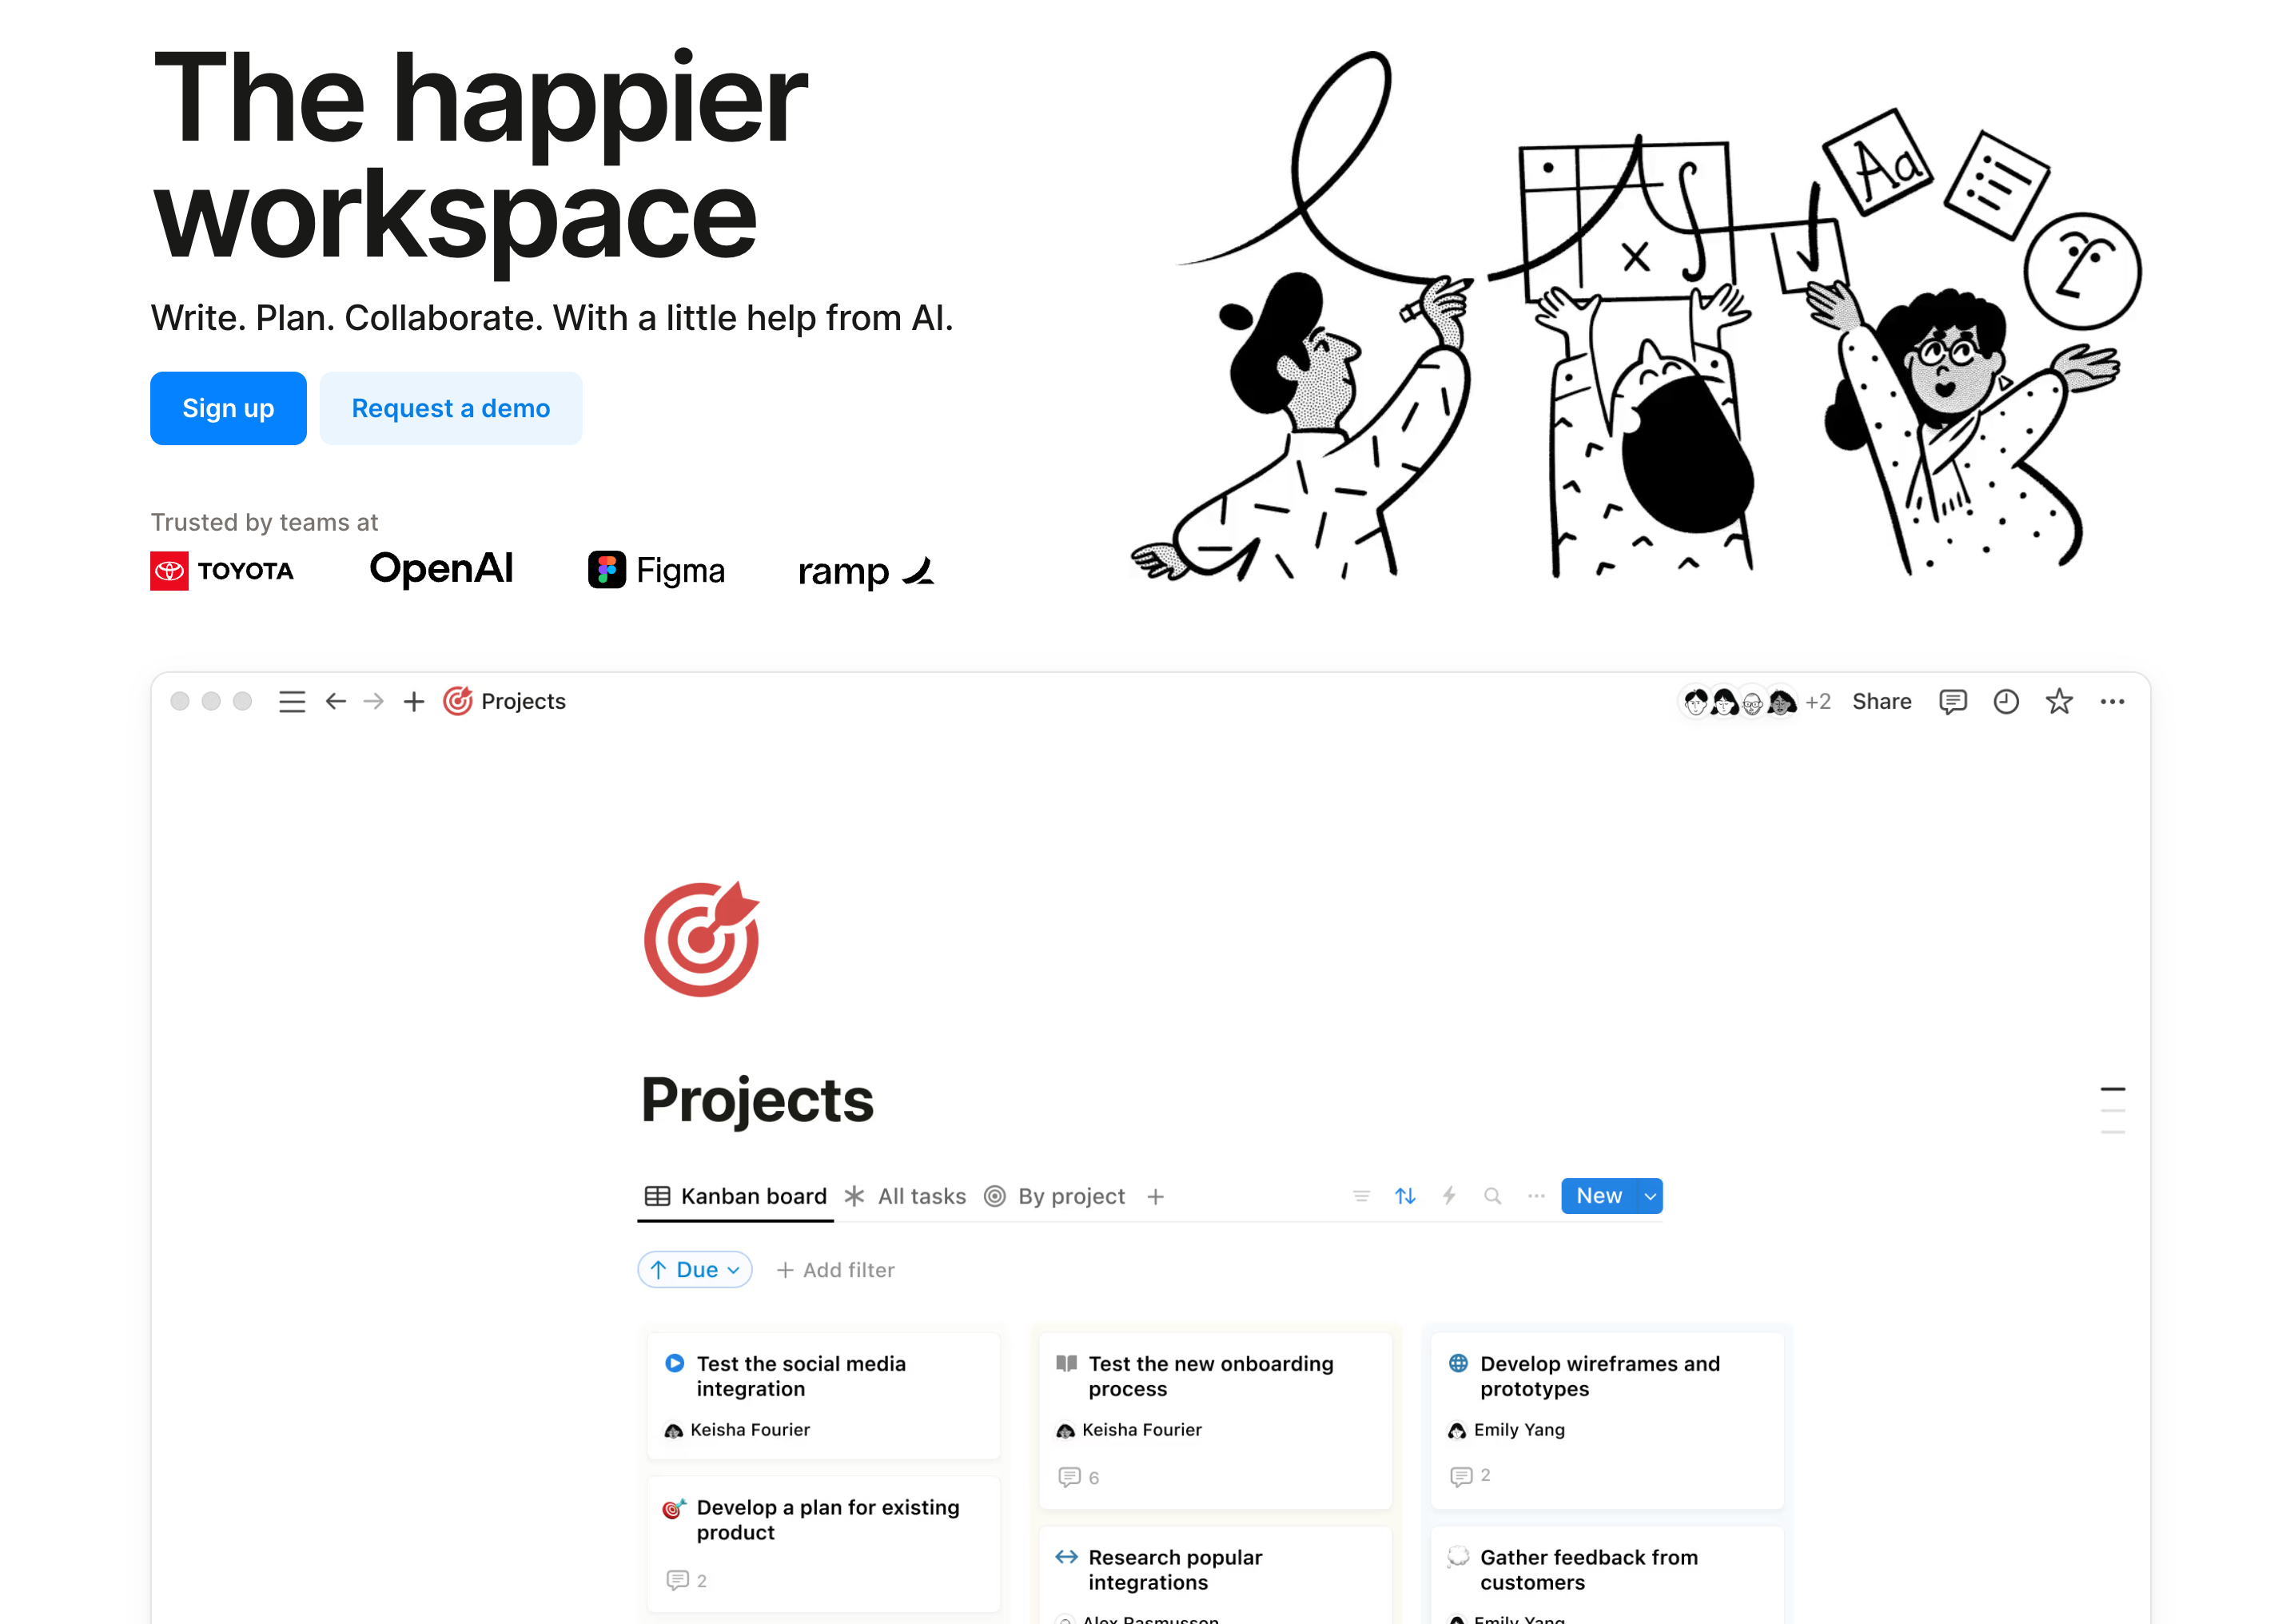Viewport: 2294px width, 1624px height.
Task: Expand the Due sort dropdown
Action: (x=695, y=1270)
